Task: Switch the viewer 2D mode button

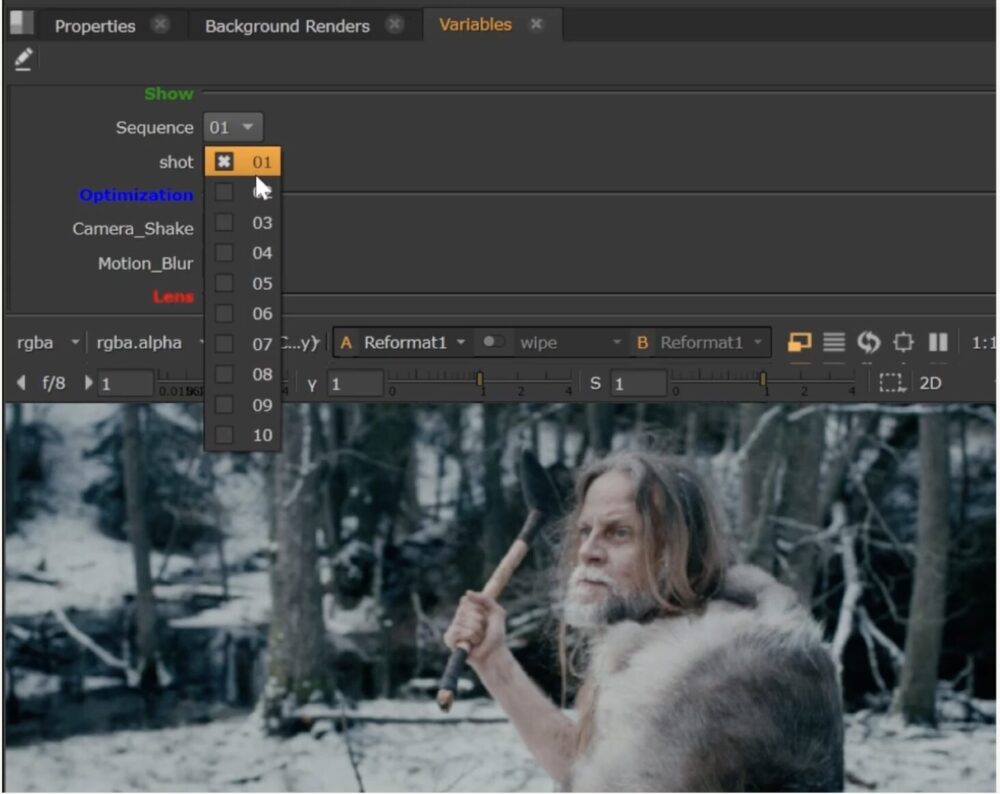Action: point(930,383)
